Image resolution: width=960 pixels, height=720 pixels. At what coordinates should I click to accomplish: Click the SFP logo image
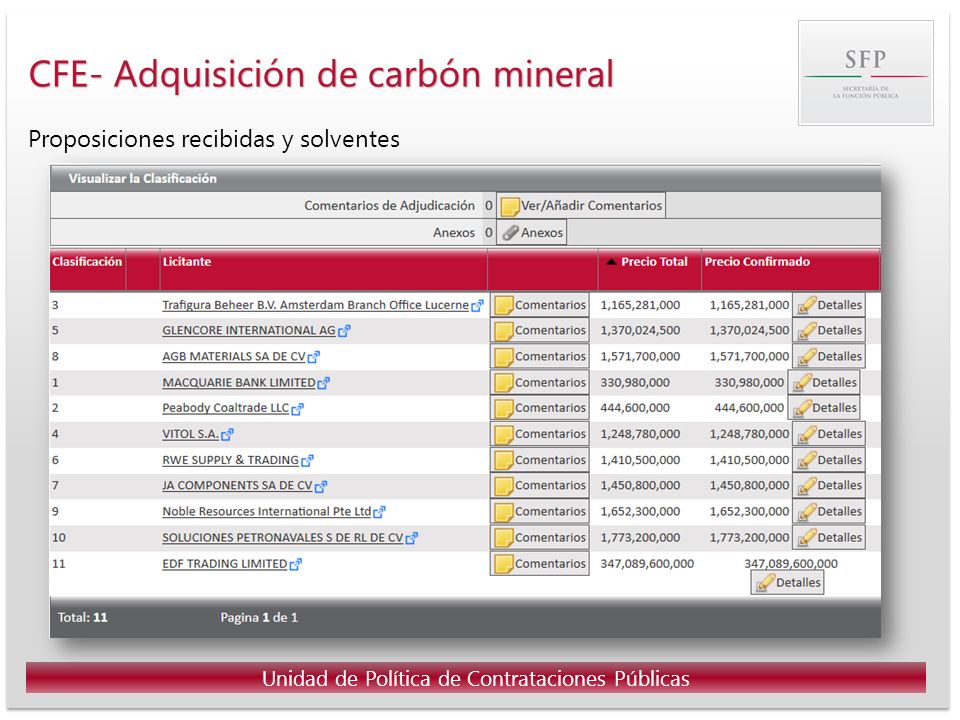pos(866,73)
